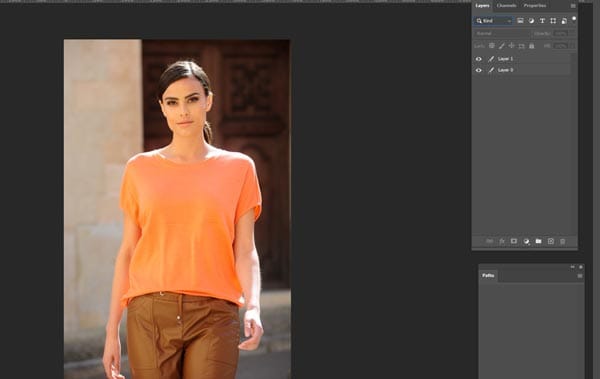Open the Kind filter dropdown
This screenshot has width=600, height=379.
(493, 21)
